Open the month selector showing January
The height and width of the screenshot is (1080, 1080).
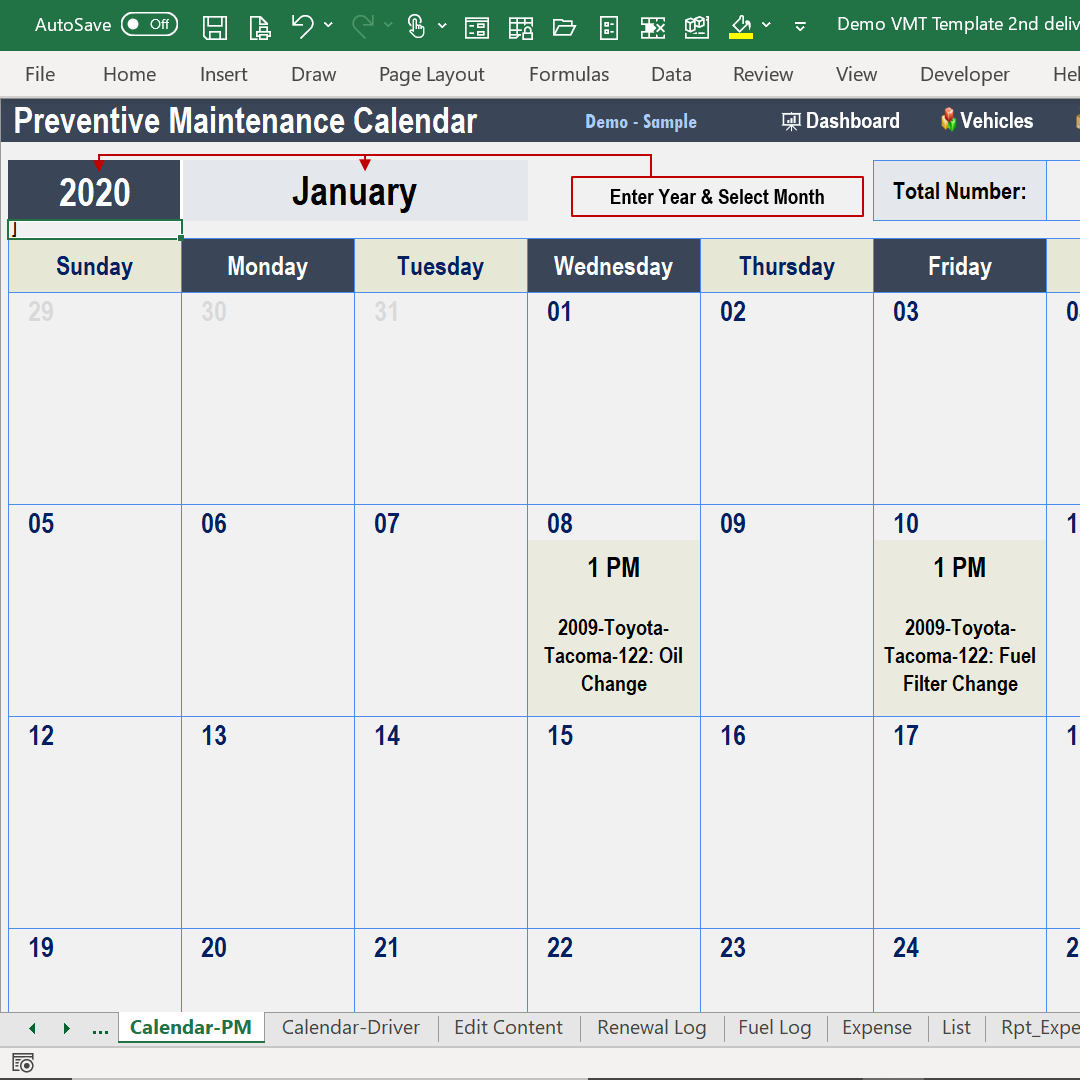coord(355,190)
